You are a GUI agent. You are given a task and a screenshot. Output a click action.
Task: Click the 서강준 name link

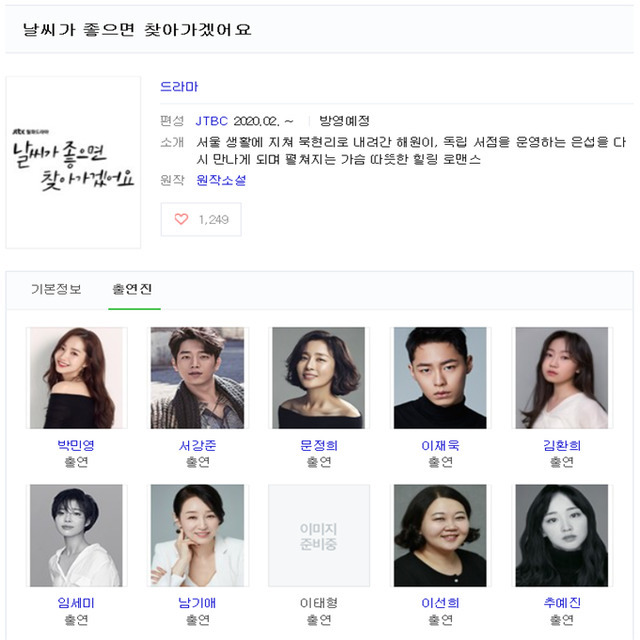pos(198,445)
